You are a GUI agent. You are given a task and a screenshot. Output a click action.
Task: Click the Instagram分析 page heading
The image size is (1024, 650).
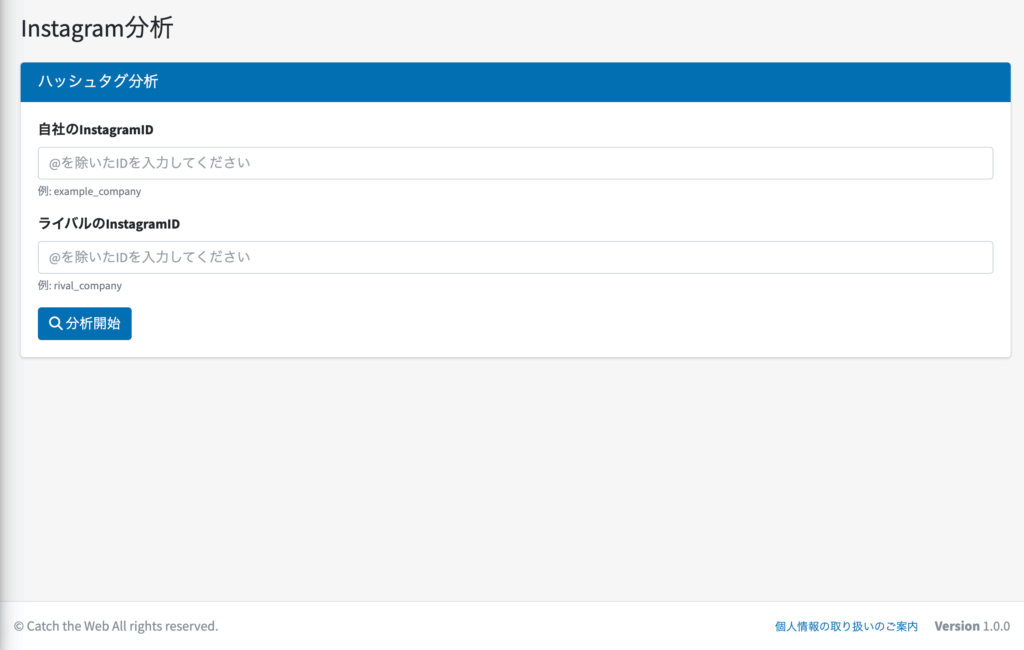pos(97,28)
